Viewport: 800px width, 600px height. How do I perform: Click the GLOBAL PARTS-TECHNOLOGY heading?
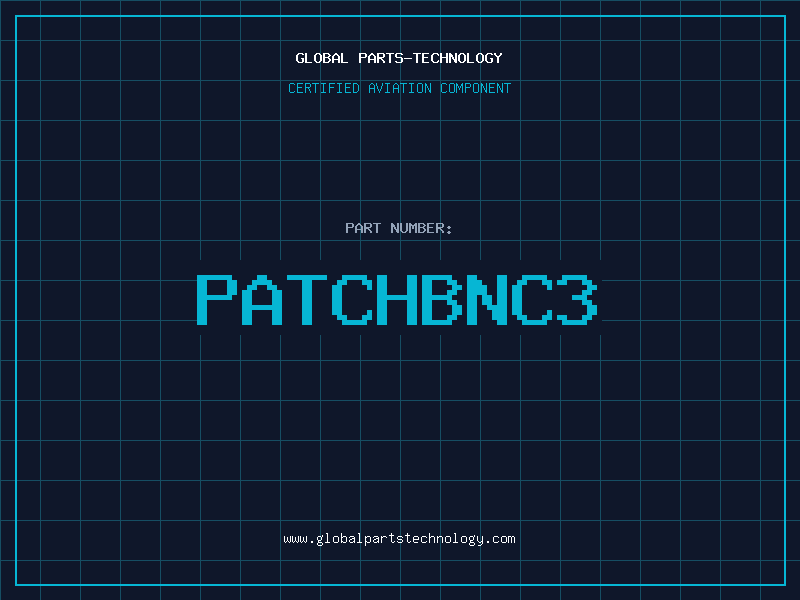coord(399,58)
